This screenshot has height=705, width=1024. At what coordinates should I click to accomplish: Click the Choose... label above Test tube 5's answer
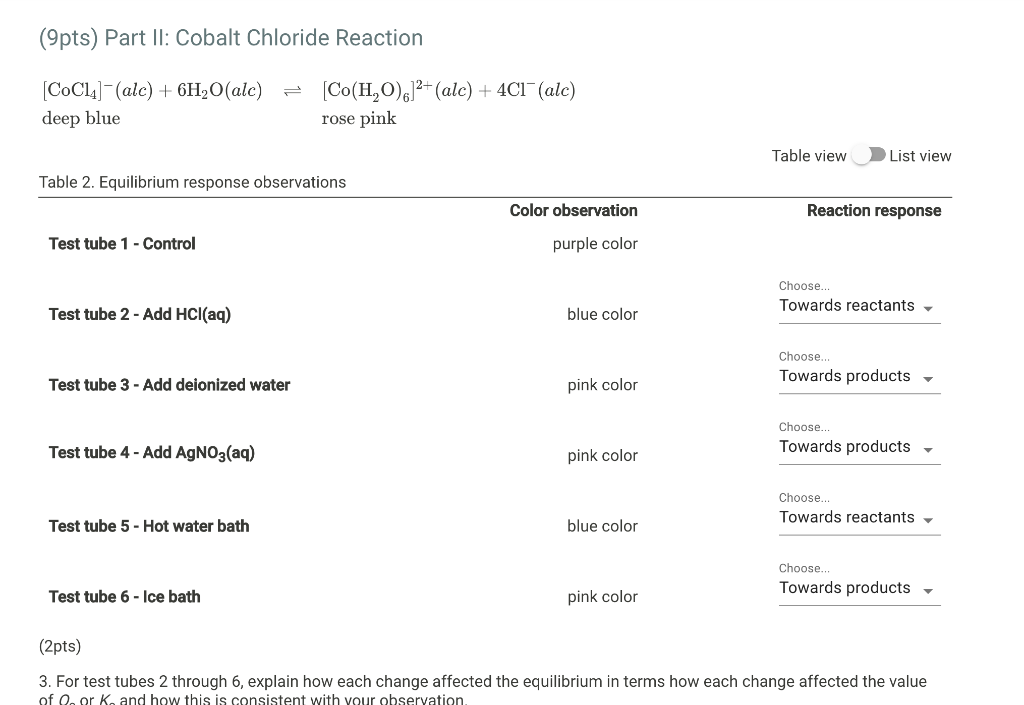804,497
